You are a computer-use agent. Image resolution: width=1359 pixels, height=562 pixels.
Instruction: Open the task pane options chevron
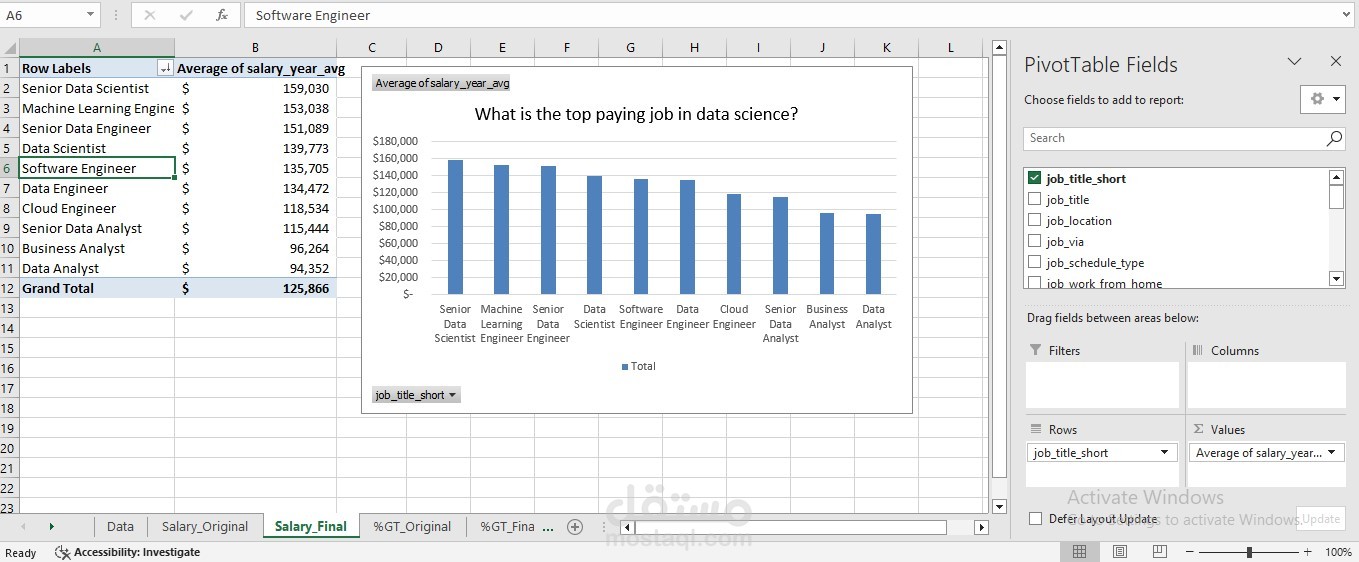click(x=1294, y=62)
